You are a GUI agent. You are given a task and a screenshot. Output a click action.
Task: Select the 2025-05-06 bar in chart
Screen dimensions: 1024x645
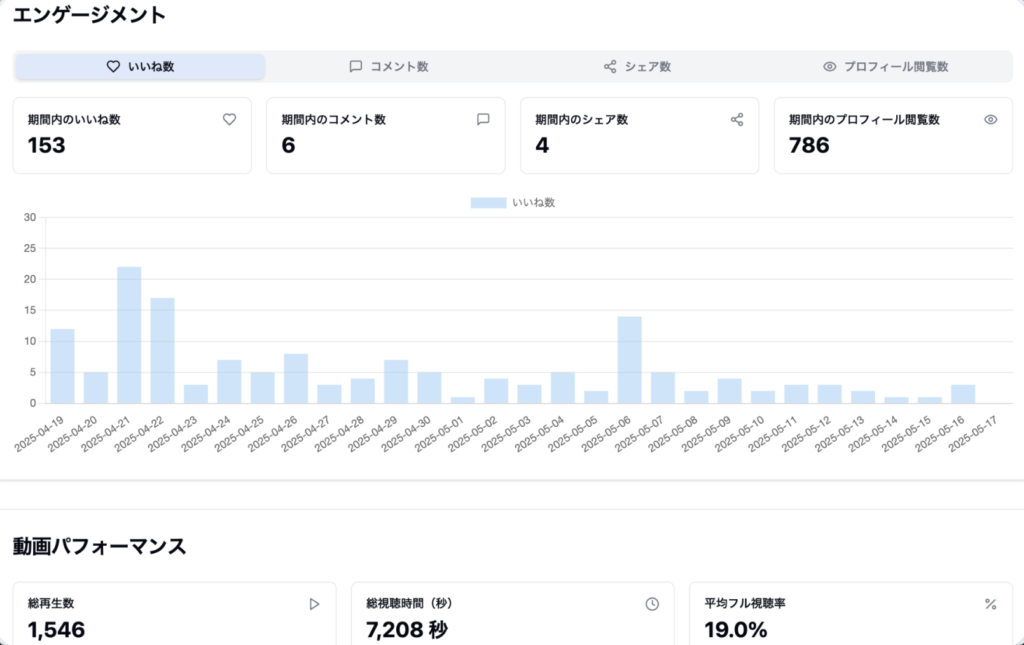click(629, 360)
